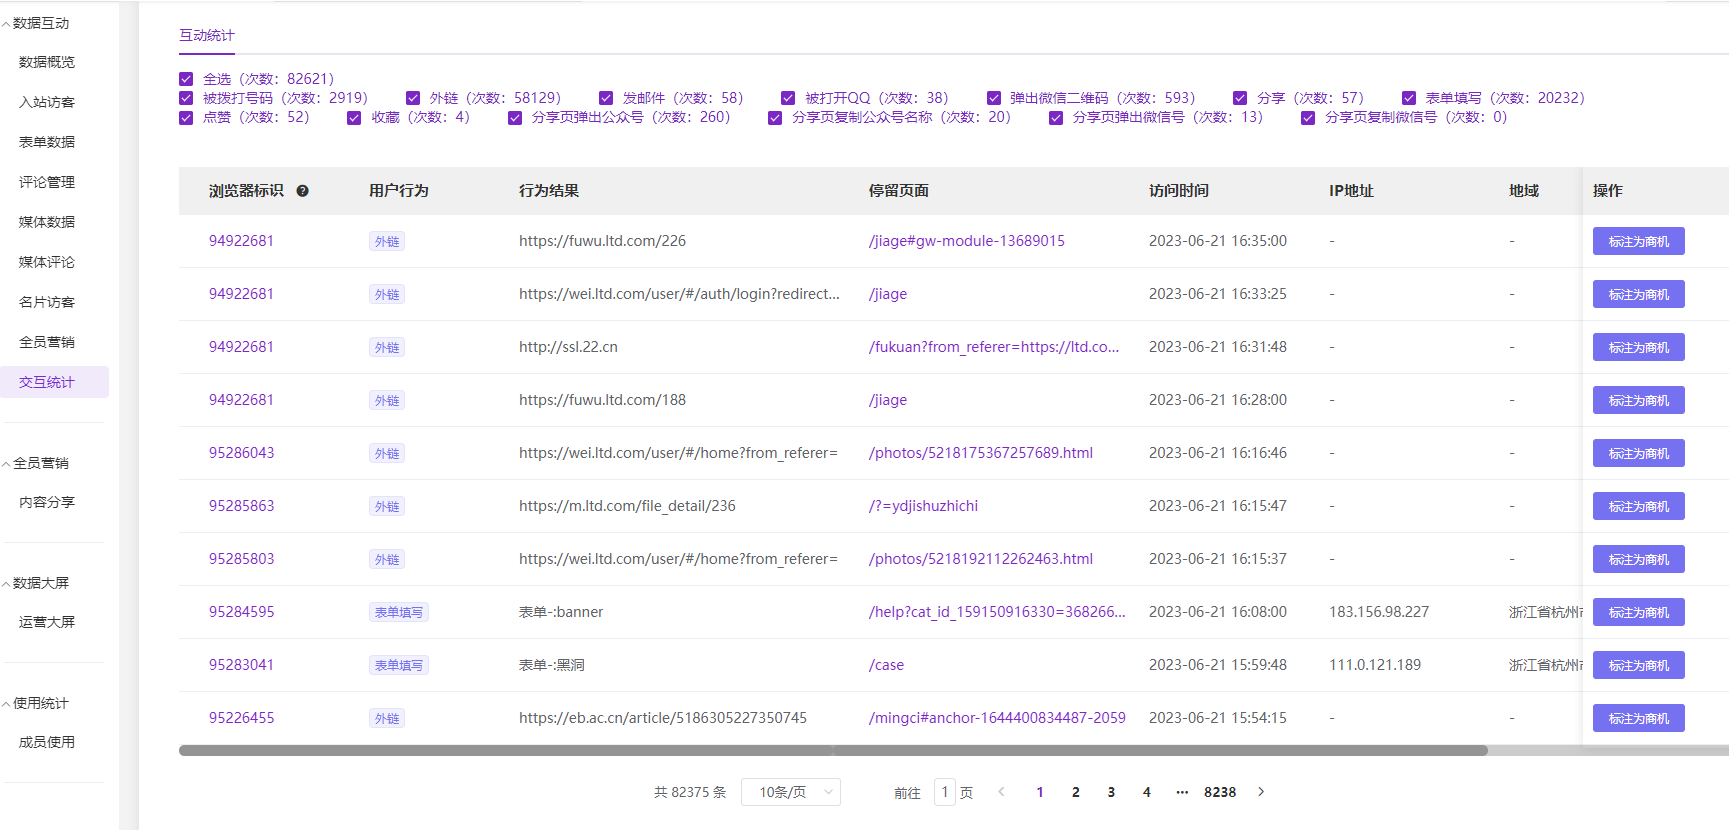Screen dimensions: 1729x830
Task: Open 数据概览 in the sidebar
Action: coord(47,62)
